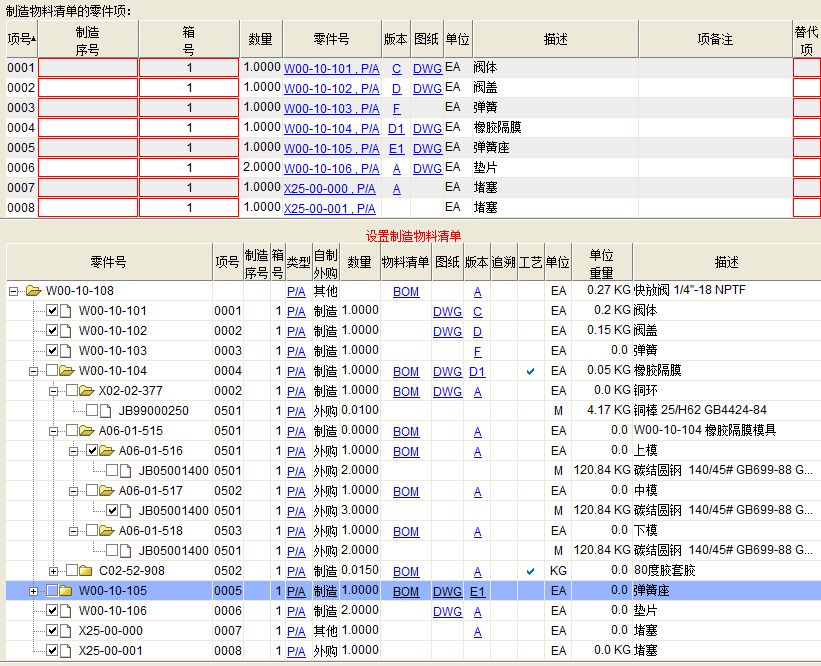Click the folder icon of highlighted W00-10-105
This screenshot has width=821, height=666.
66,591
